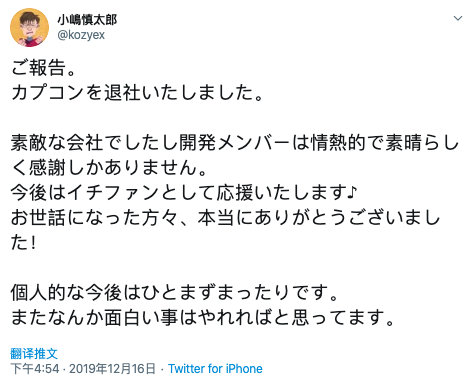
Task: Click the line カプコンを退社いたしました。
Action: pyautogui.click(x=138, y=92)
